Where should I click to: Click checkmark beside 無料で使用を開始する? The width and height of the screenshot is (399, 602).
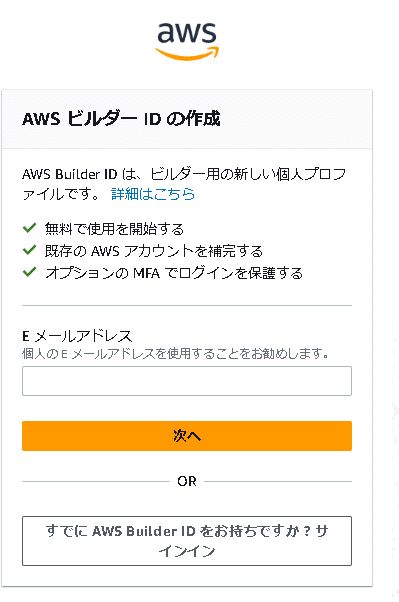(x=29, y=228)
